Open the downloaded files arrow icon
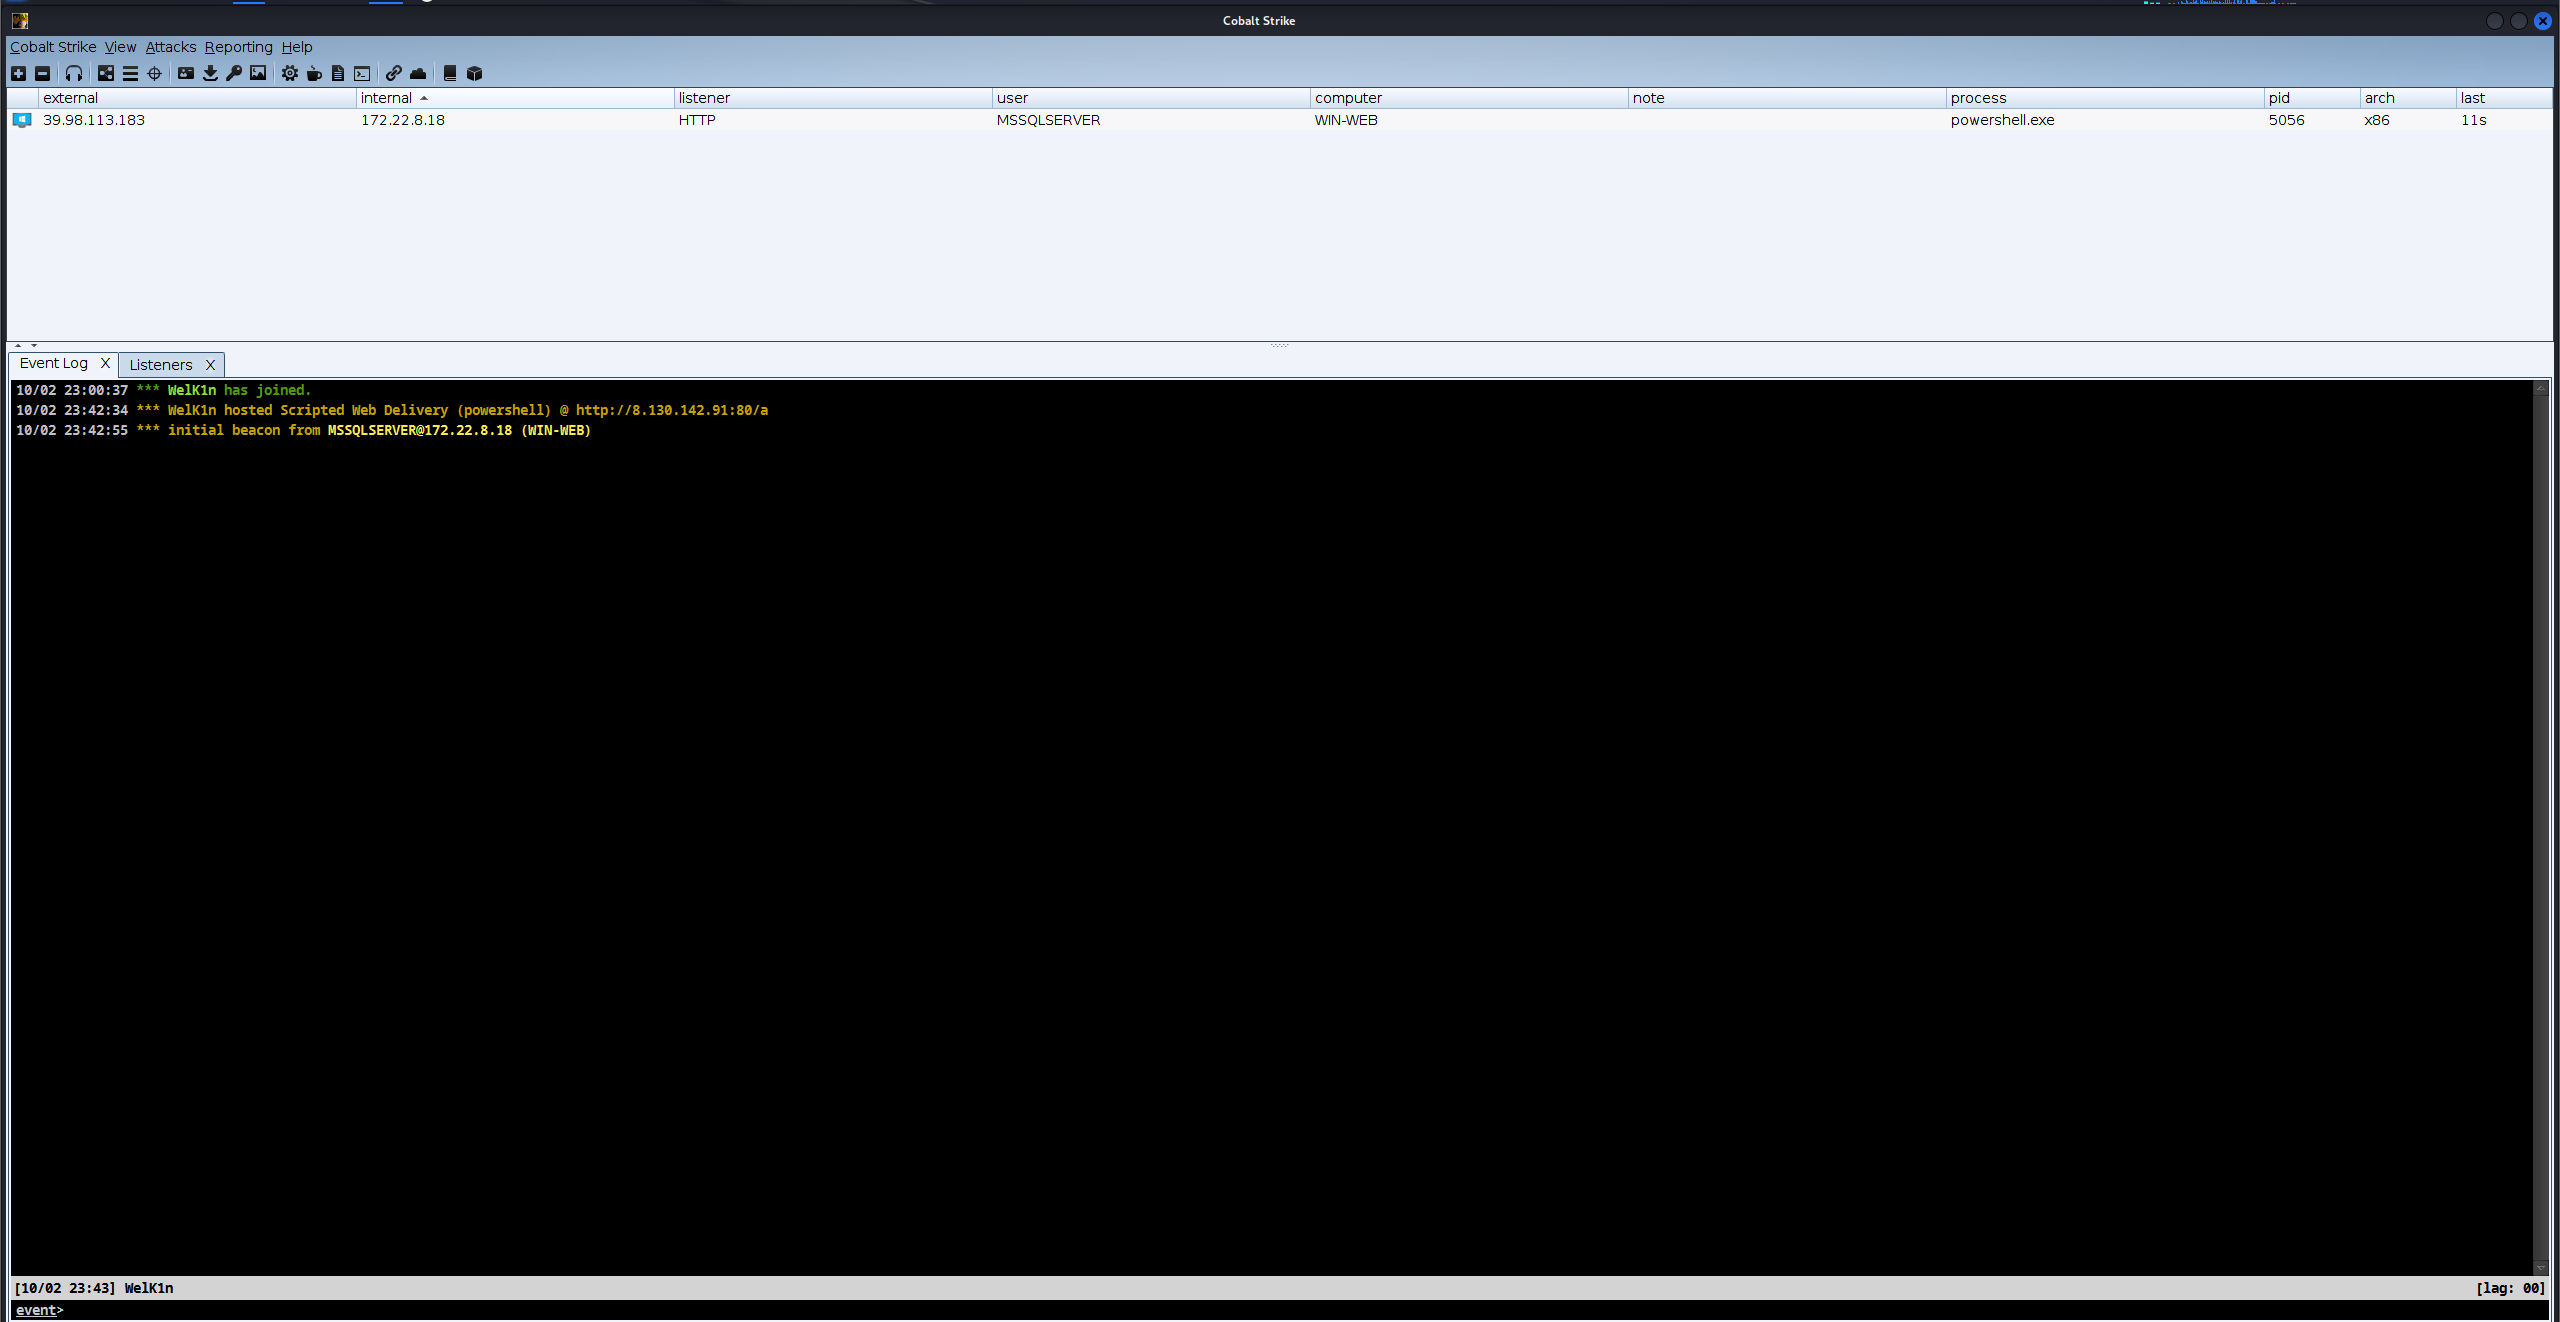Viewport: 2560px width, 1322px height. point(210,73)
